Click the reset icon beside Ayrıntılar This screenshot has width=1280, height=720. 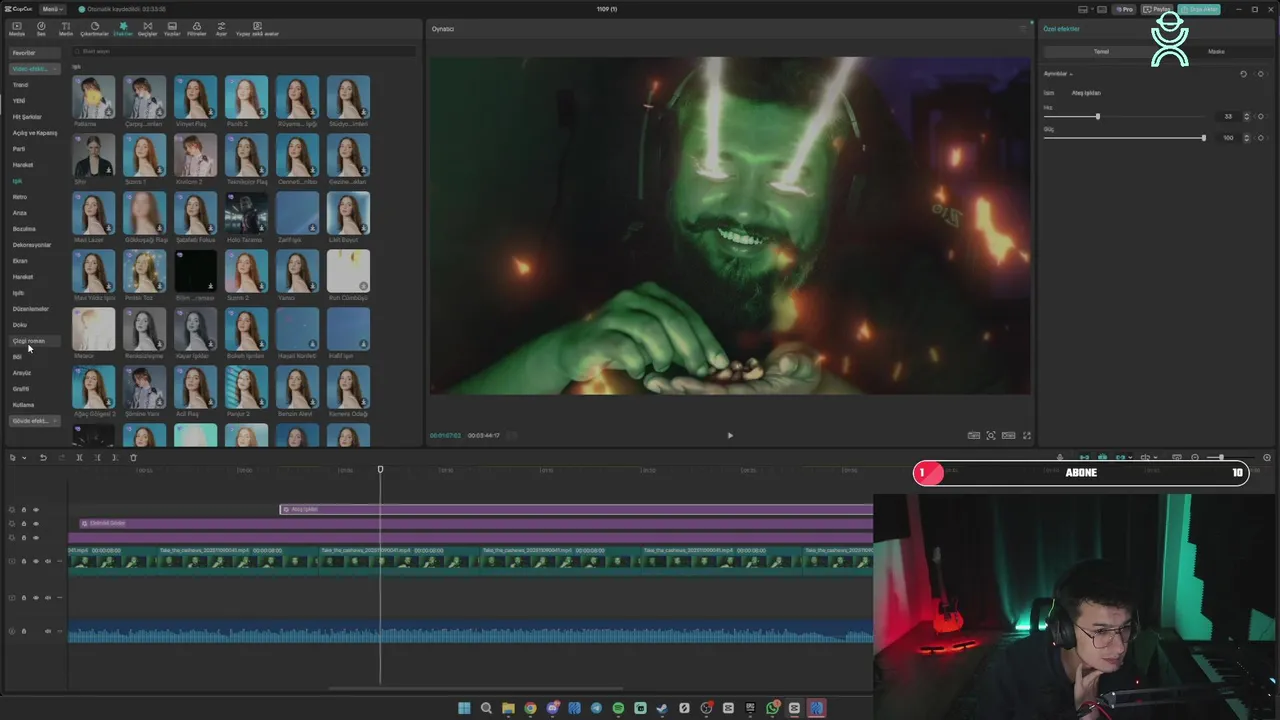coord(1243,74)
